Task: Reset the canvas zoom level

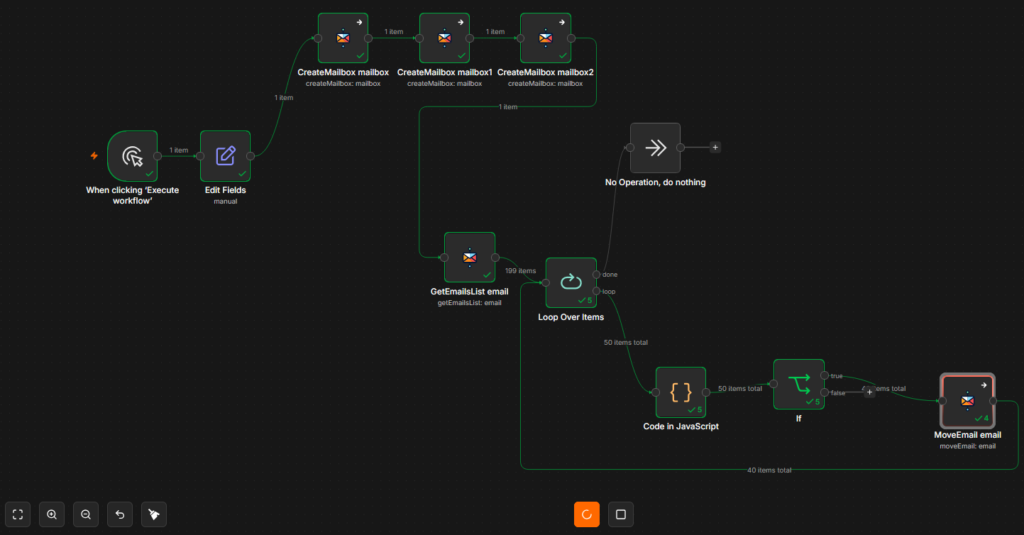Action: 120,514
